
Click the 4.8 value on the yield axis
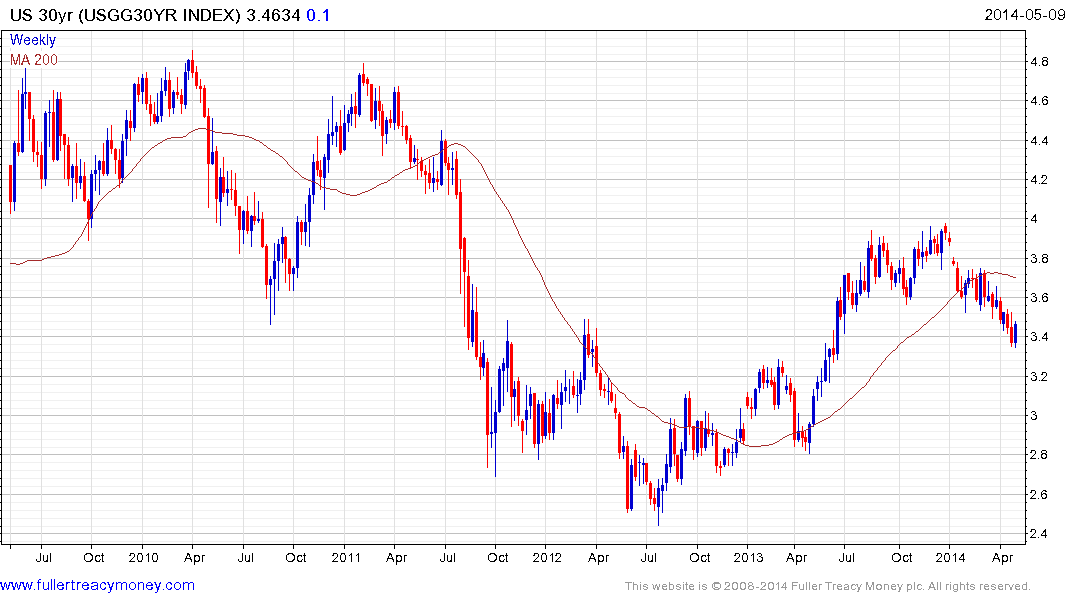[1039, 62]
